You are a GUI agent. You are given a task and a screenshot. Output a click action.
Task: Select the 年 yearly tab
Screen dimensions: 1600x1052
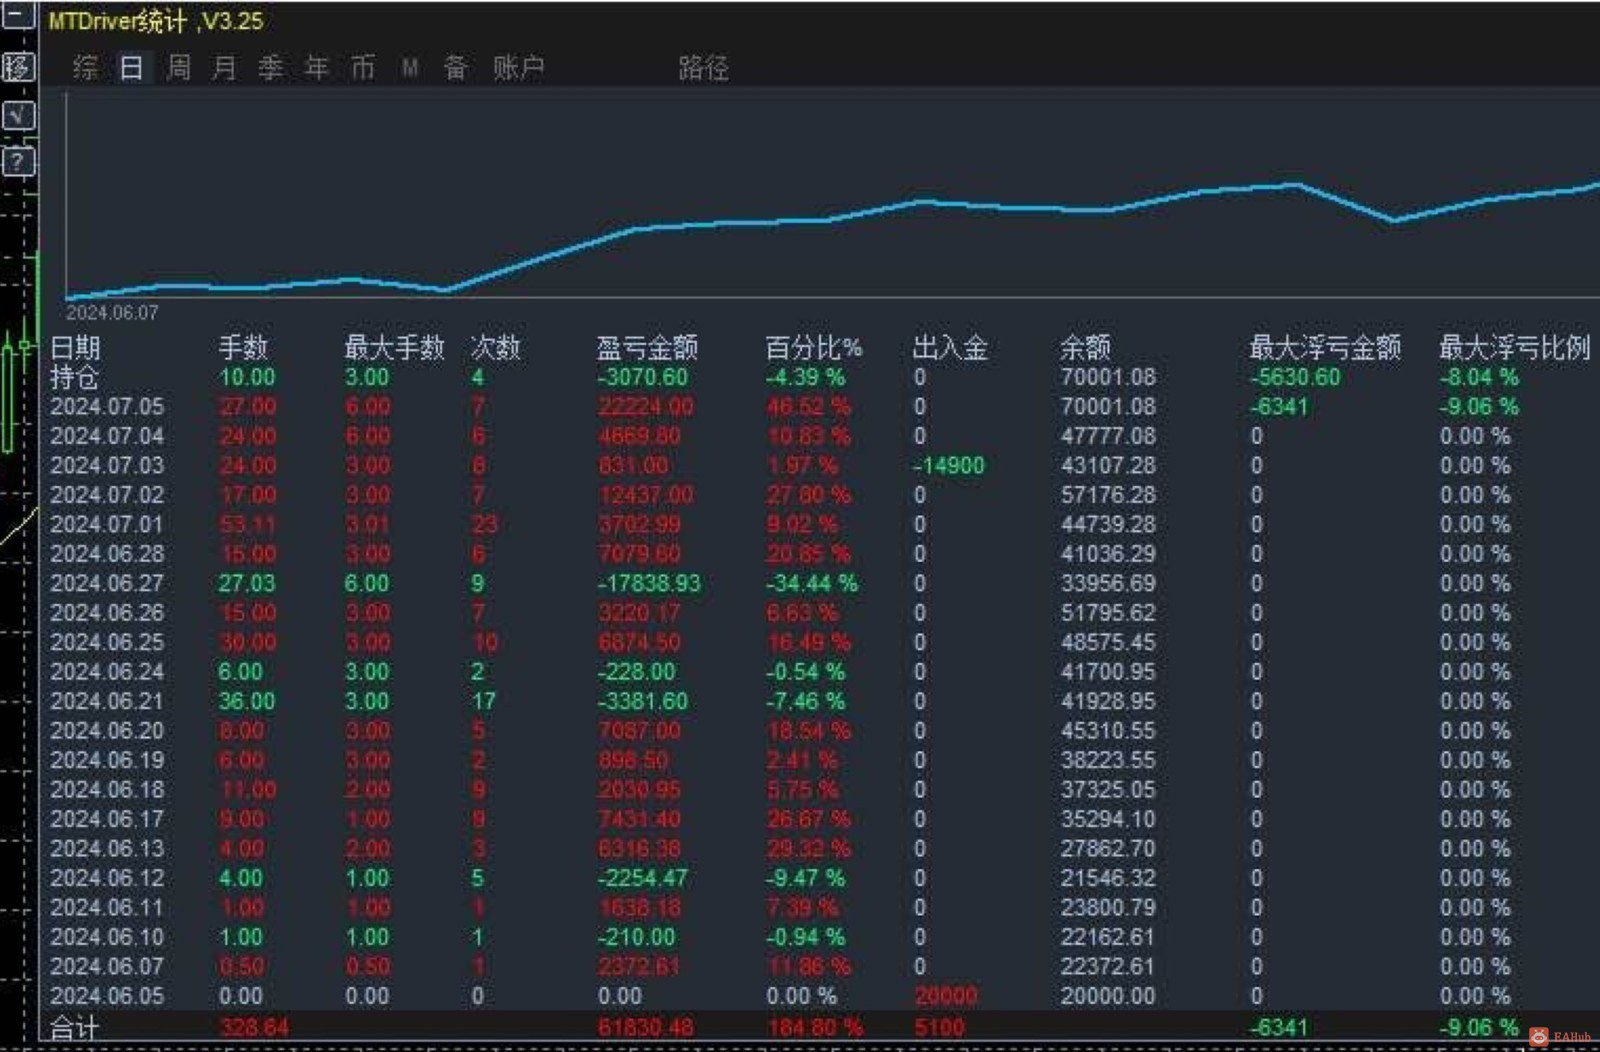(317, 67)
